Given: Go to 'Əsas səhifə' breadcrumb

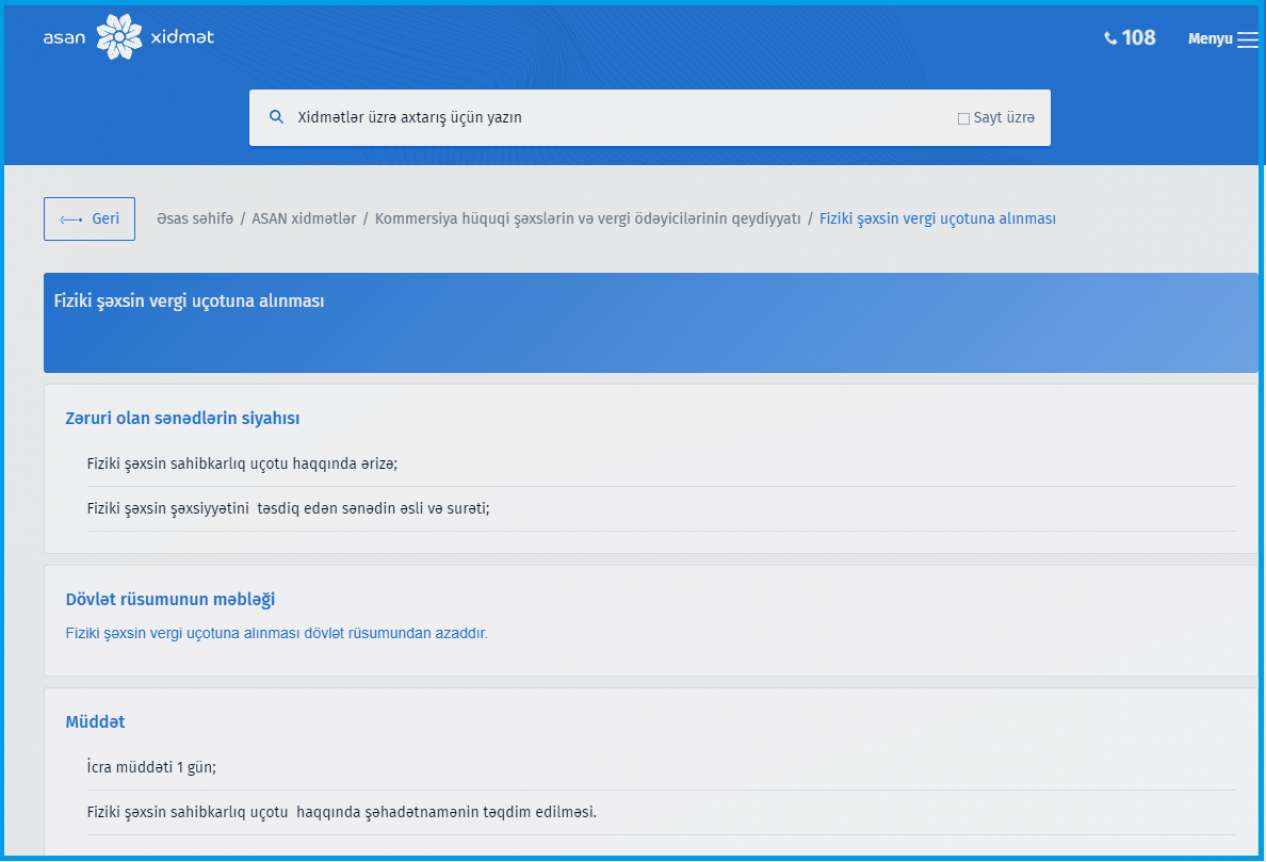Looking at the screenshot, I should coord(194,219).
